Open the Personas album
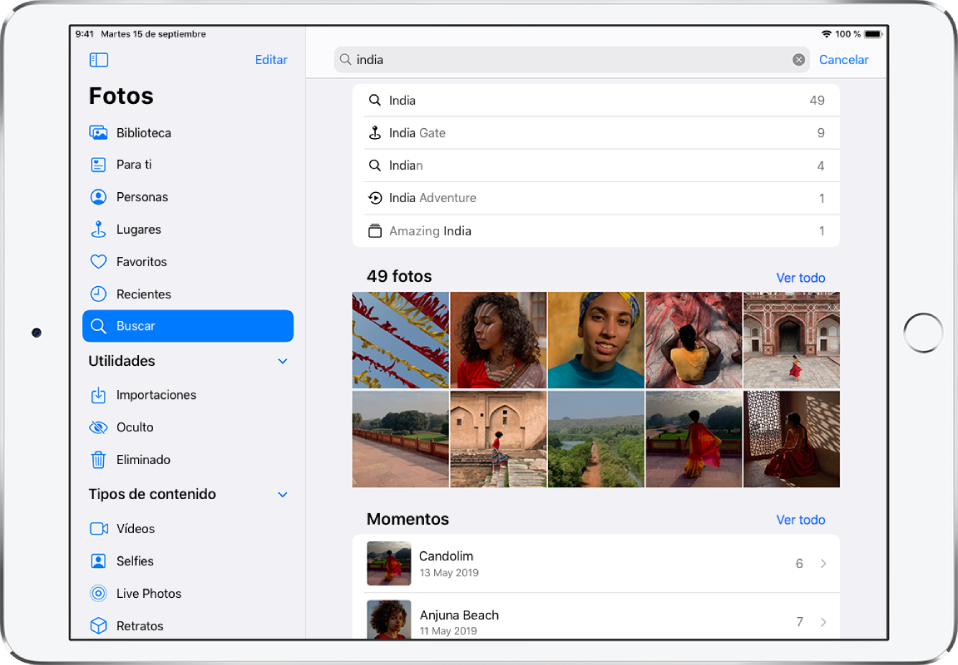The height and width of the screenshot is (665, 958). point(142,197)
